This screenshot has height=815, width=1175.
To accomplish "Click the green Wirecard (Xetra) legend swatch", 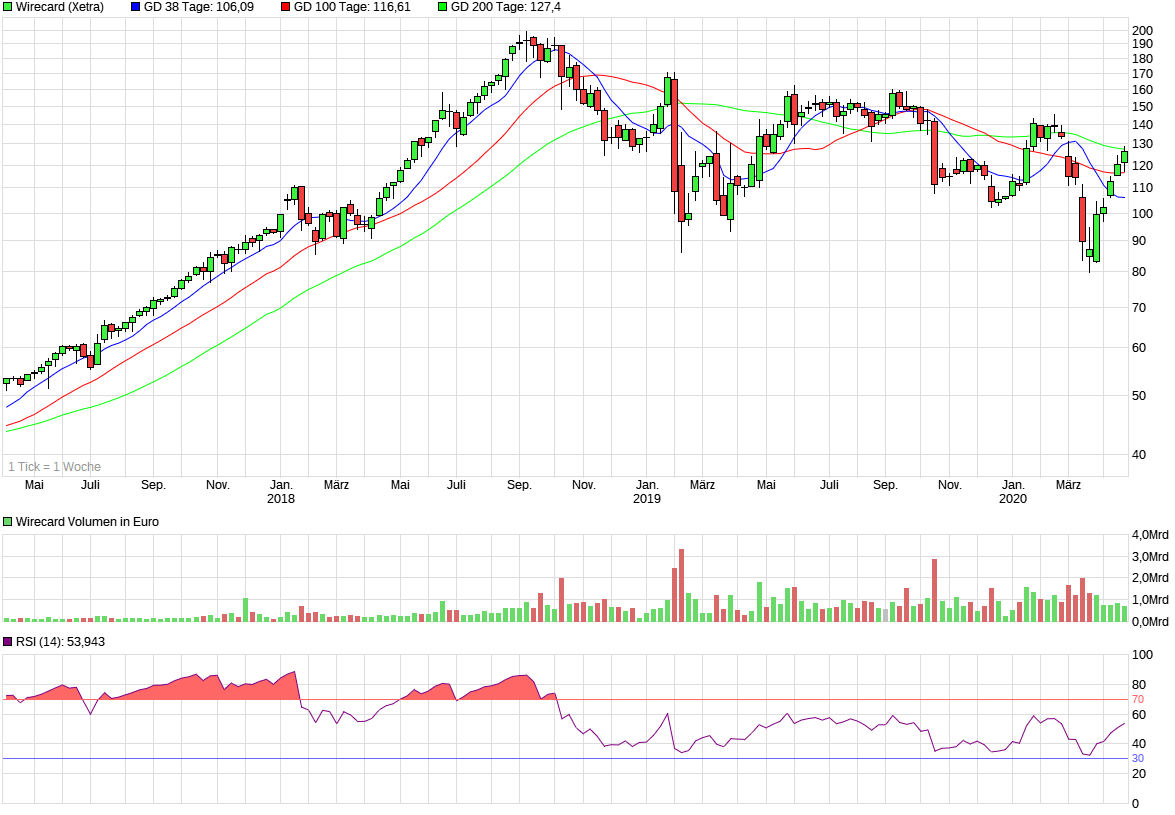I will pyautogui.click(x=8, y=7).
